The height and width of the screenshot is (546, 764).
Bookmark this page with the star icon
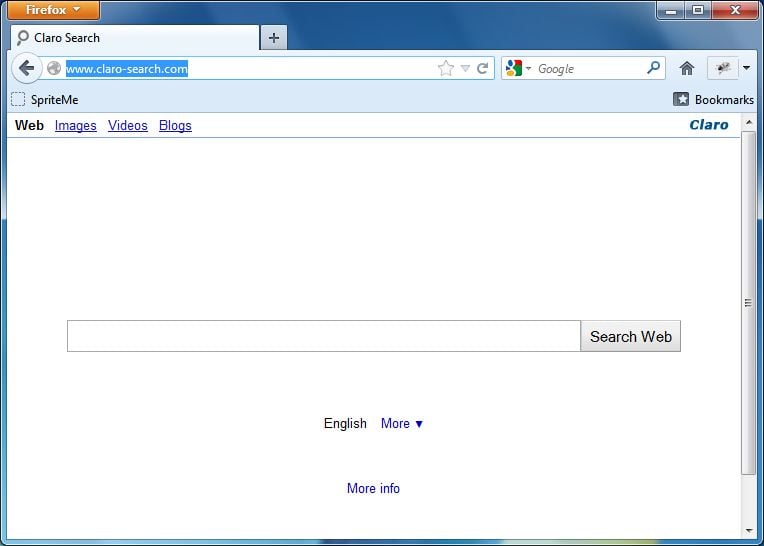click(x=445, y=68)
